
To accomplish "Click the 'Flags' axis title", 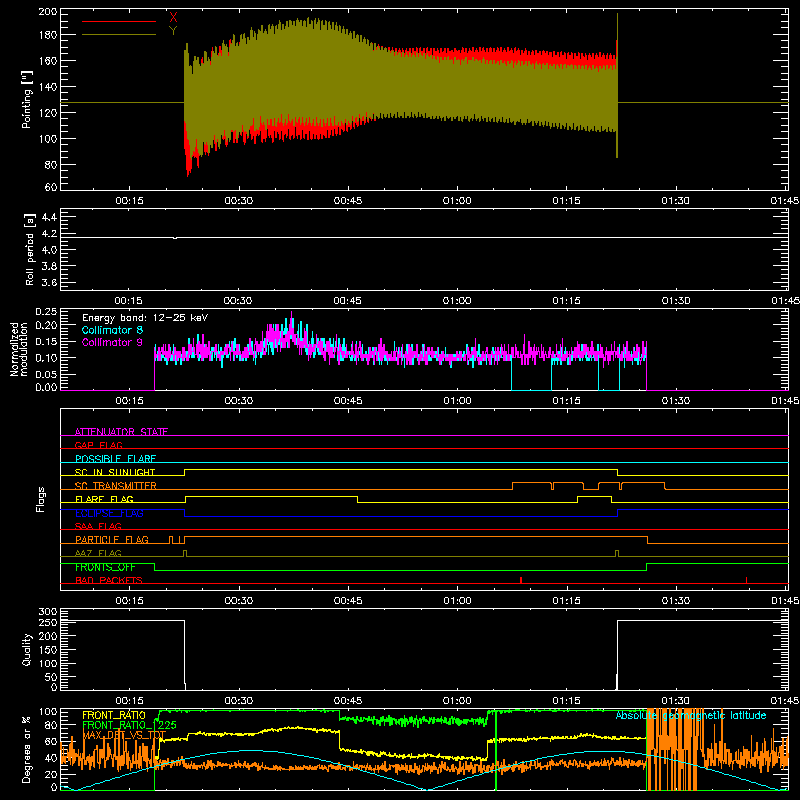I will point(41,499).
